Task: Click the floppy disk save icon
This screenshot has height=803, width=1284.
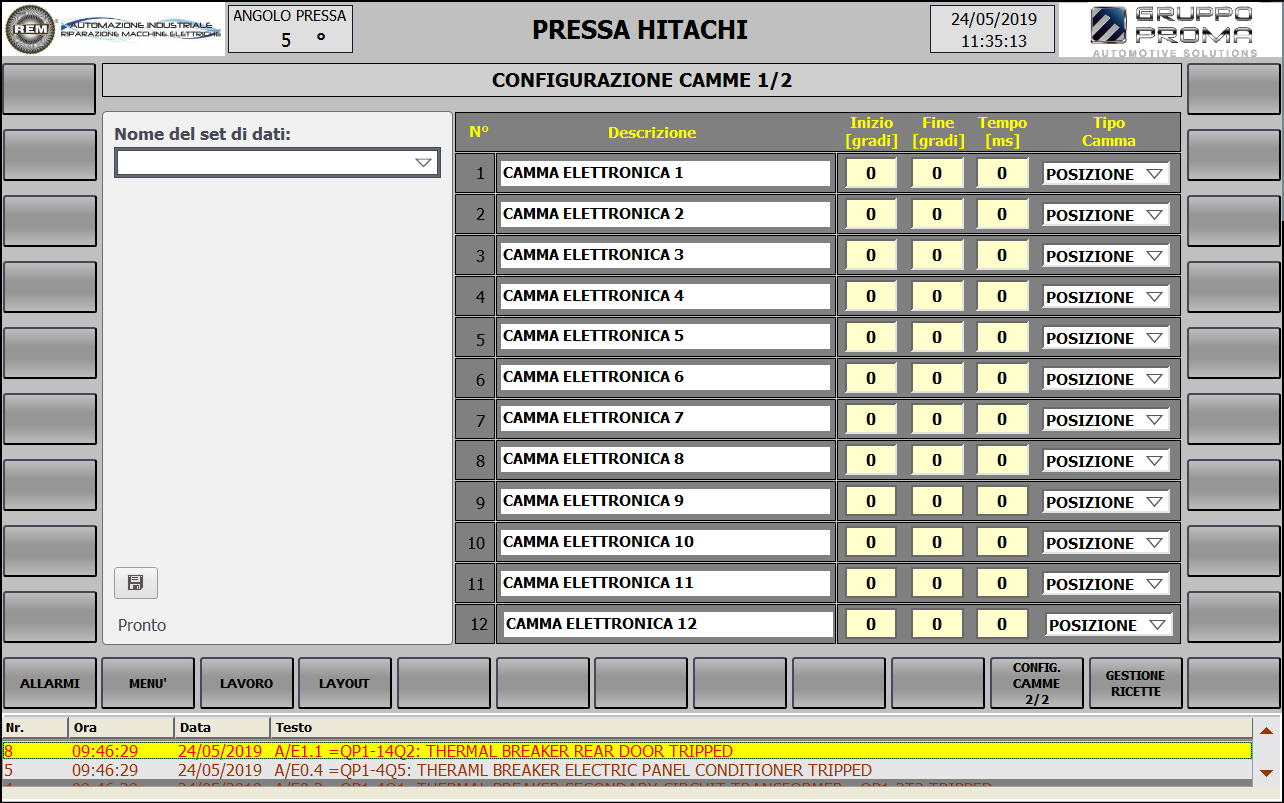Action: pyautogui.click(x=136, y=583)
